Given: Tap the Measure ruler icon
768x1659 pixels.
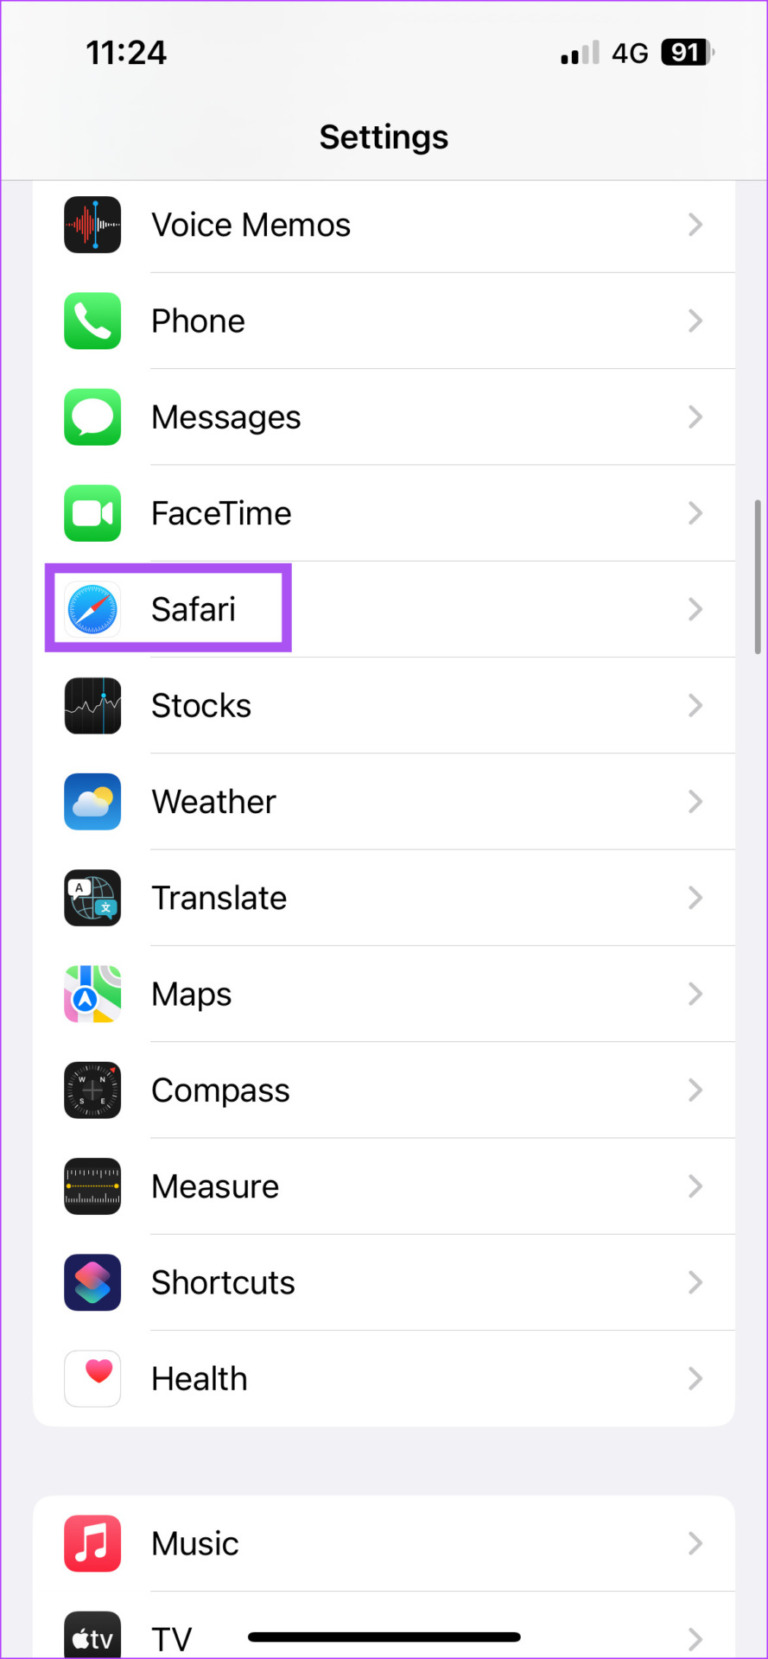Looking at the screenshot, I should (92, 1186).
